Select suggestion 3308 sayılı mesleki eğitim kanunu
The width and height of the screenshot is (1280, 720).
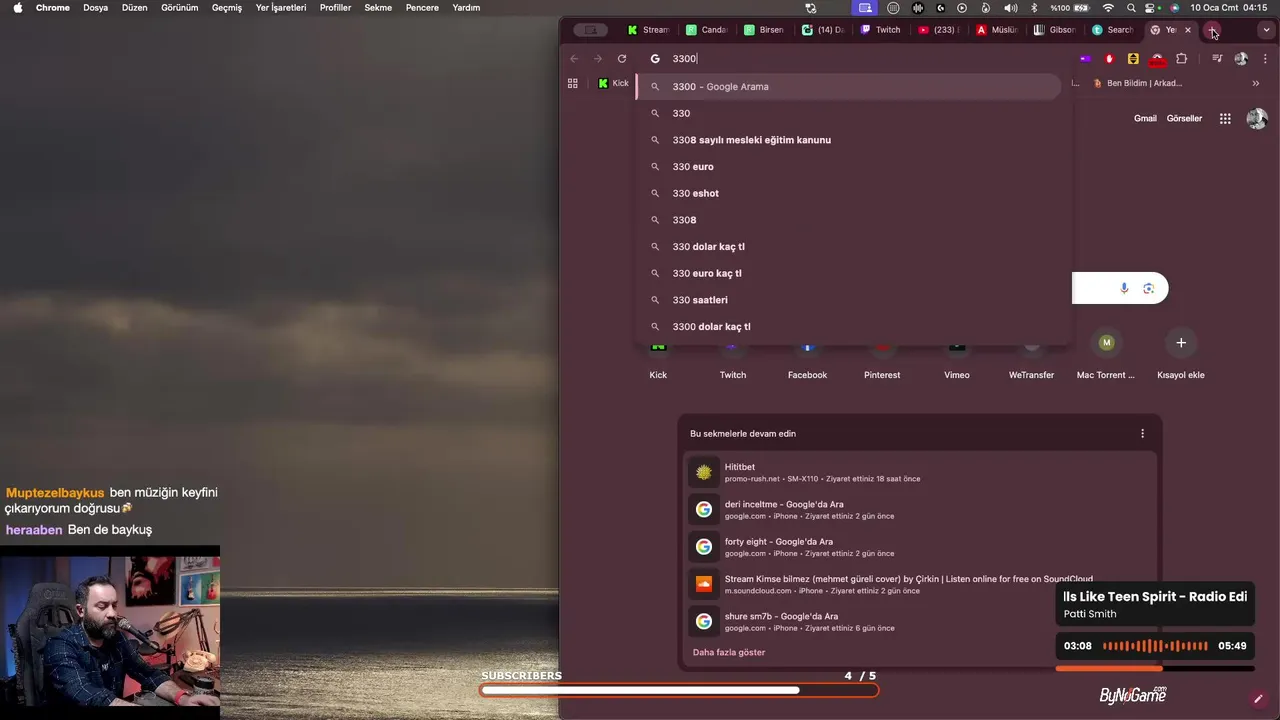click(849, 140)
